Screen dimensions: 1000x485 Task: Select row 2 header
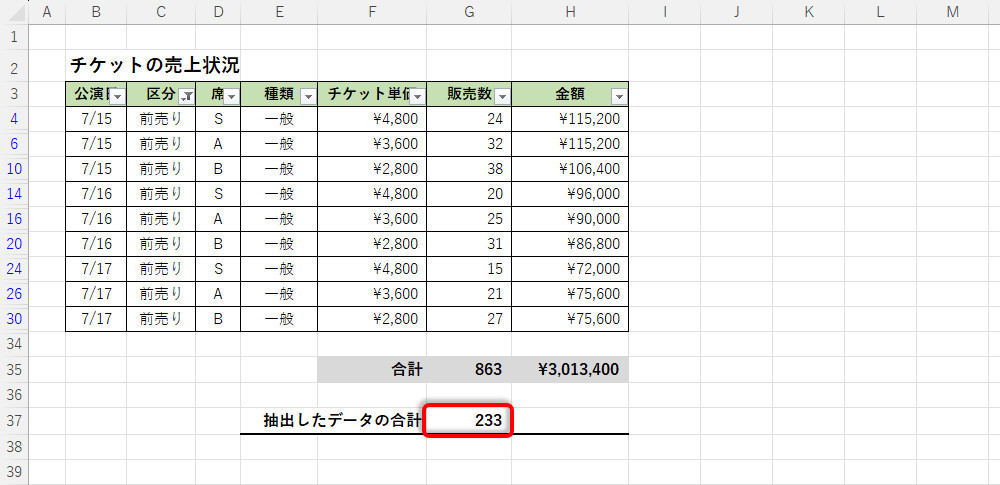pos(14,65)
